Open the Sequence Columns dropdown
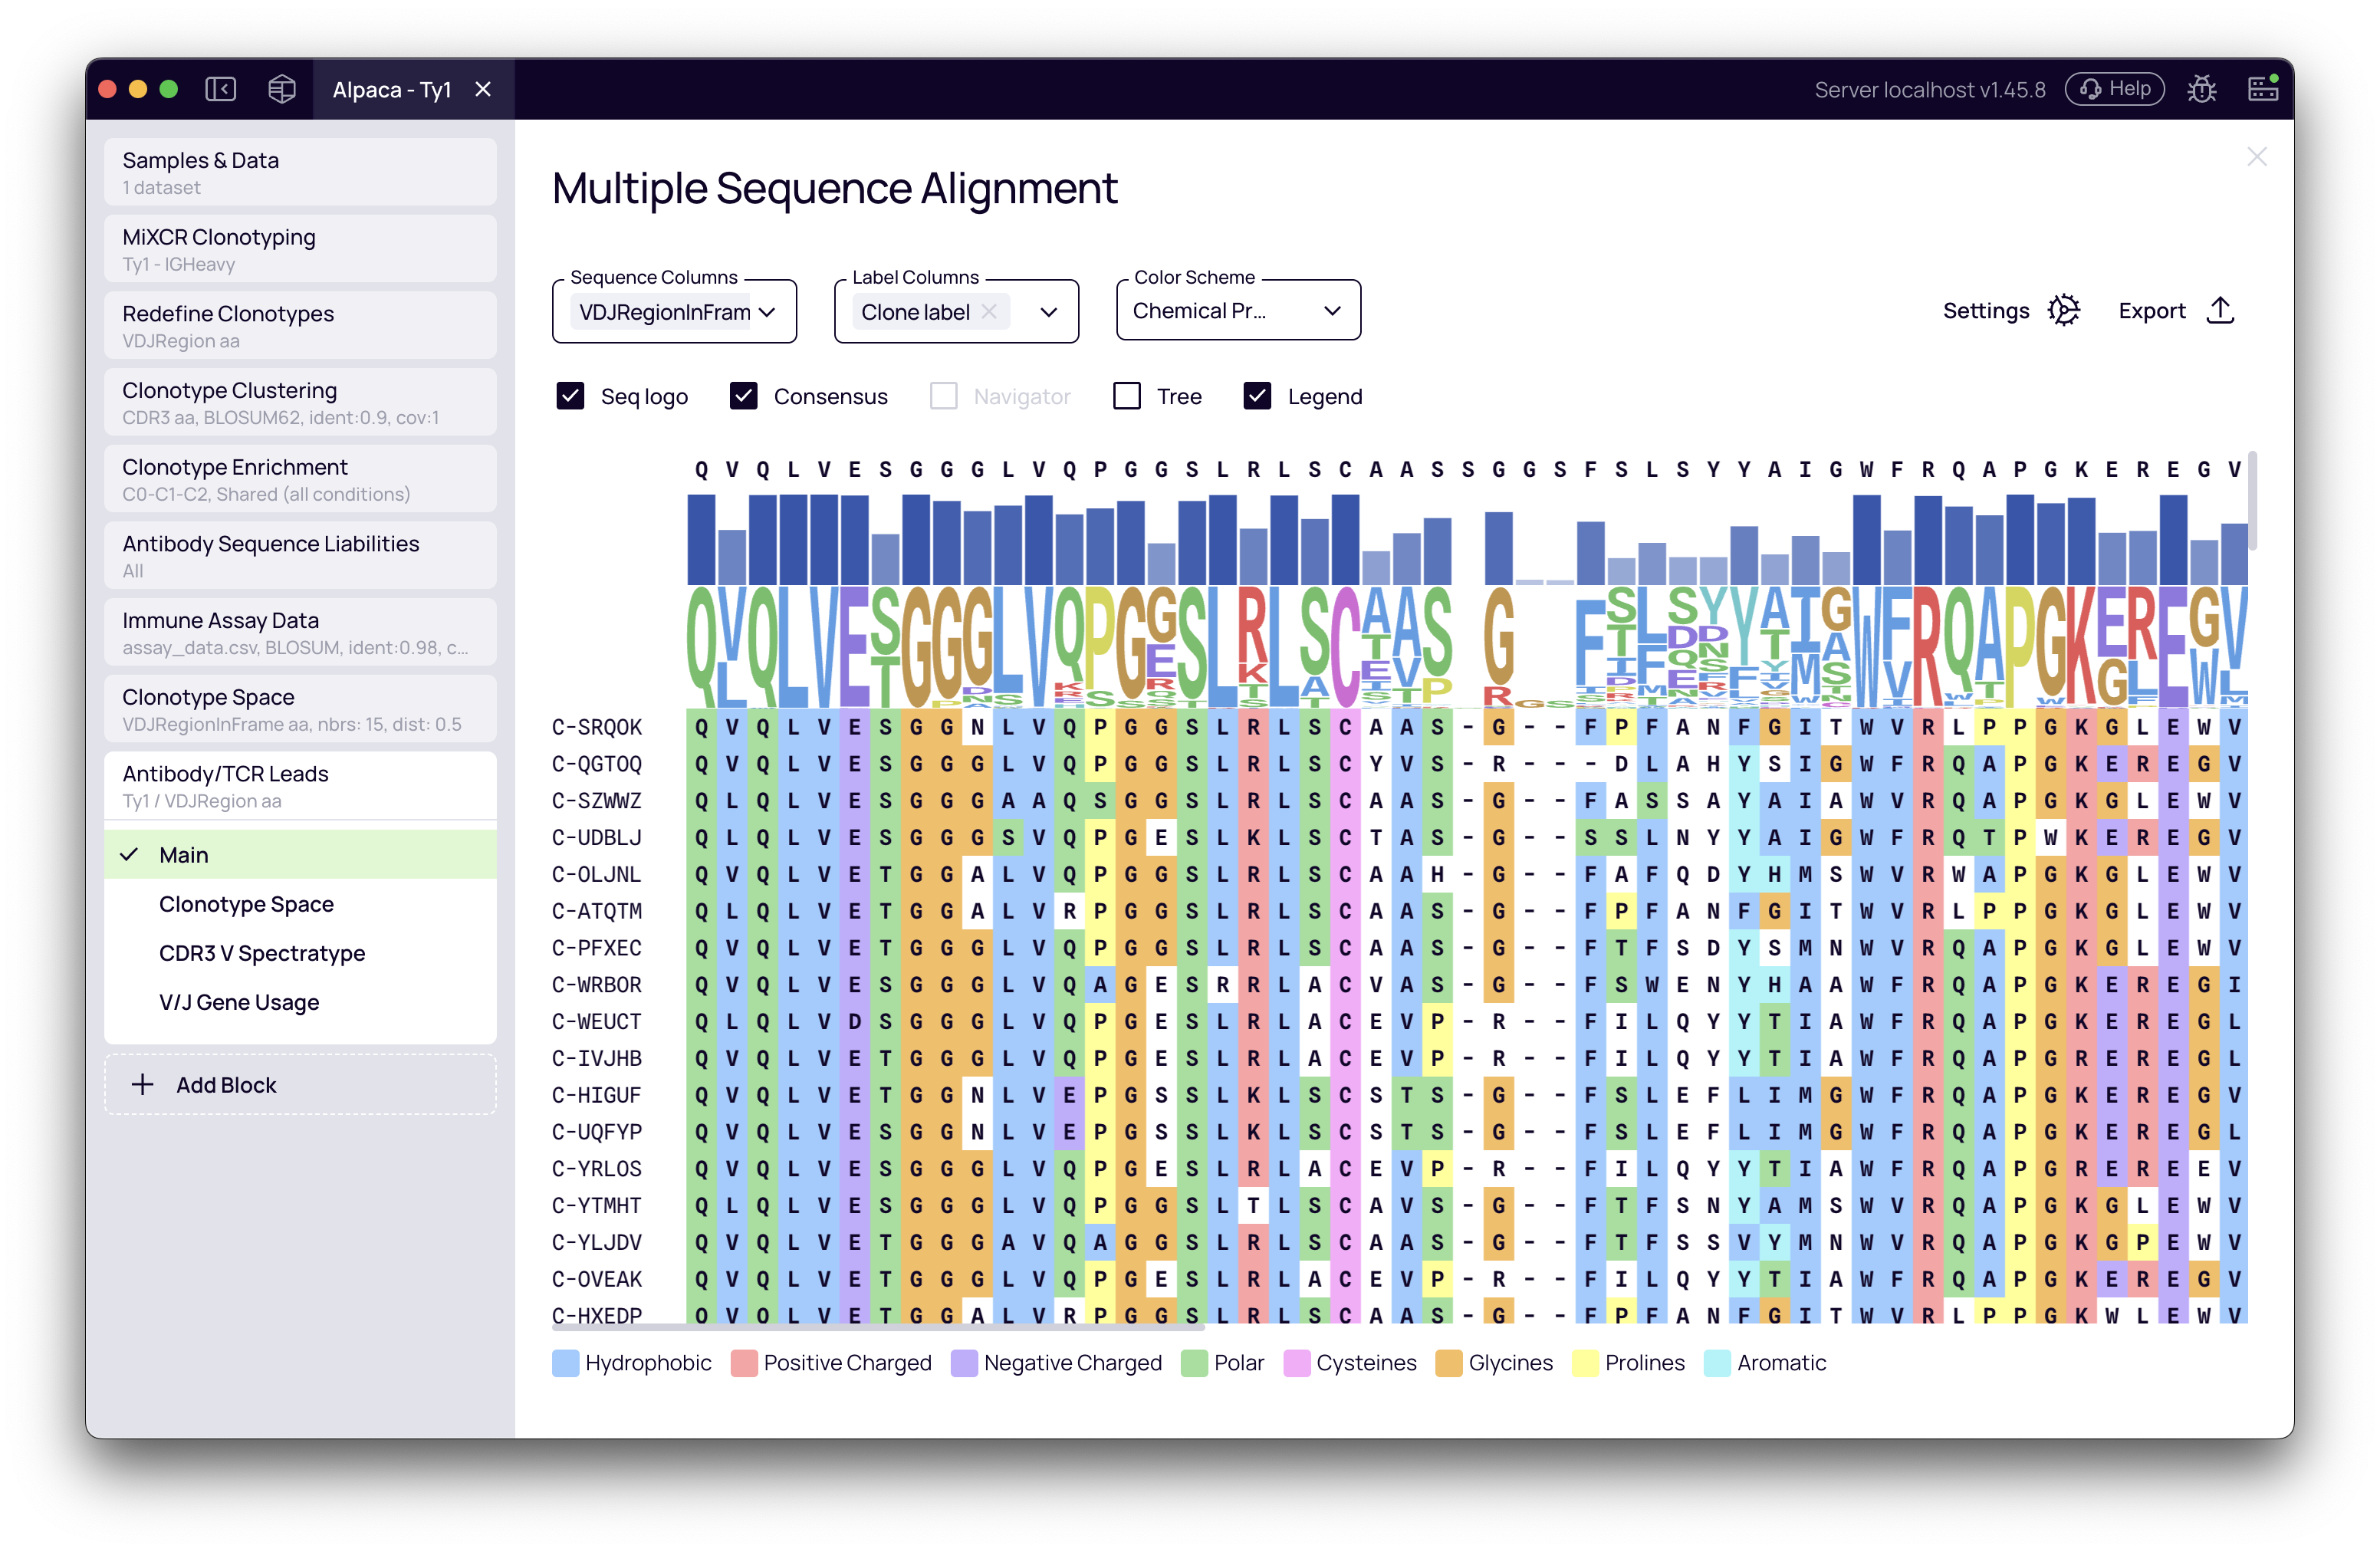This screenshot has height=1552, width=2380. tap(767, 312)
